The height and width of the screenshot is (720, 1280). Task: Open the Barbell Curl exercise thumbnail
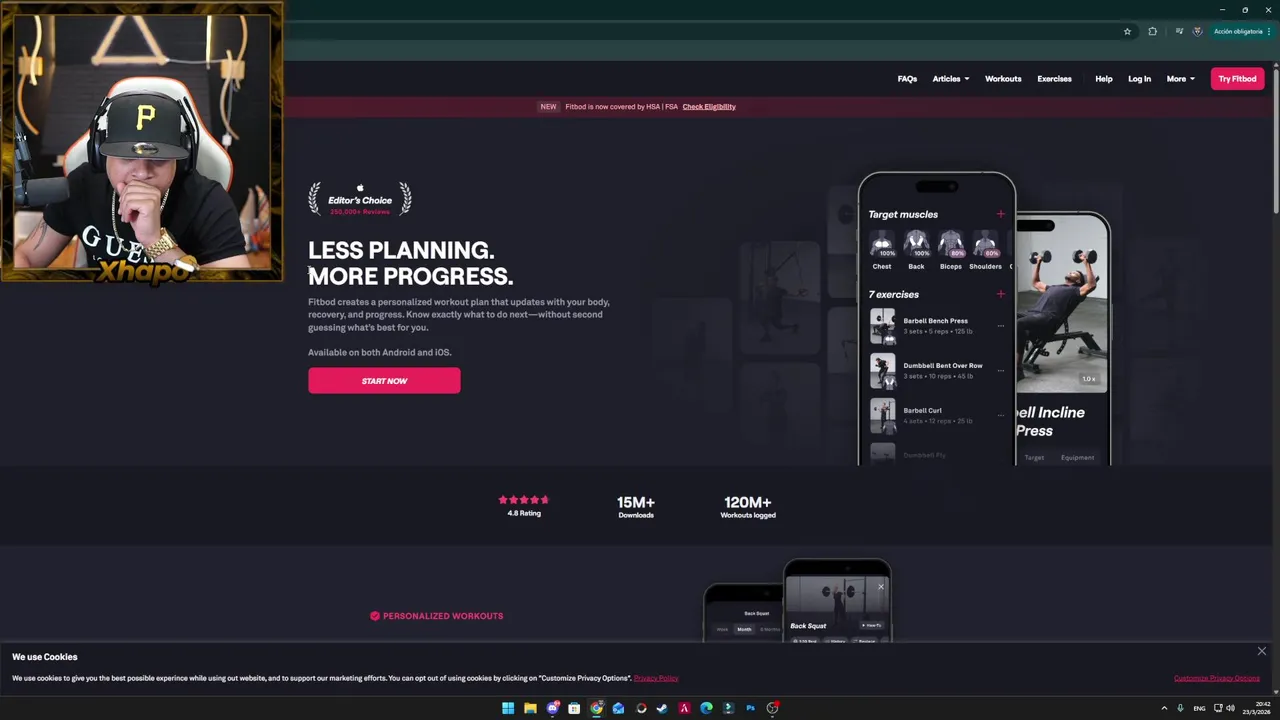tap(882, 415)
